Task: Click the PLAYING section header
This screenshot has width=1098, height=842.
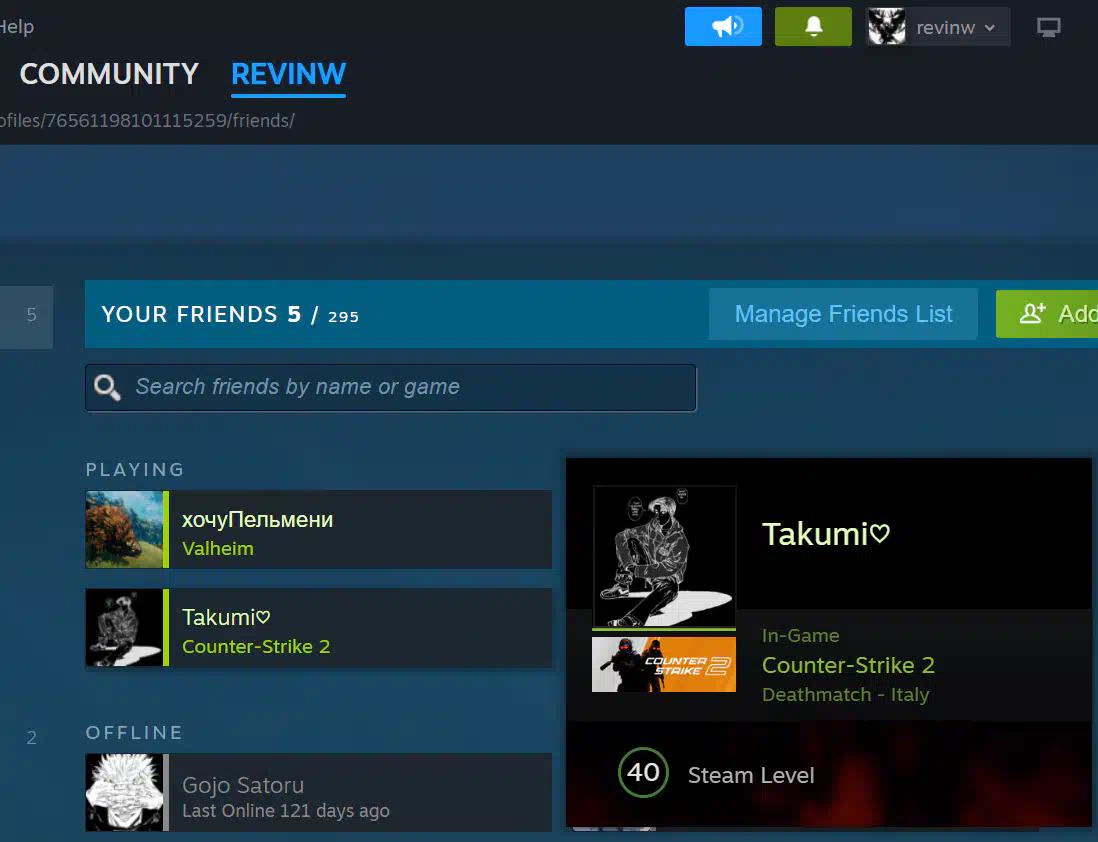Action: (135, 469)
